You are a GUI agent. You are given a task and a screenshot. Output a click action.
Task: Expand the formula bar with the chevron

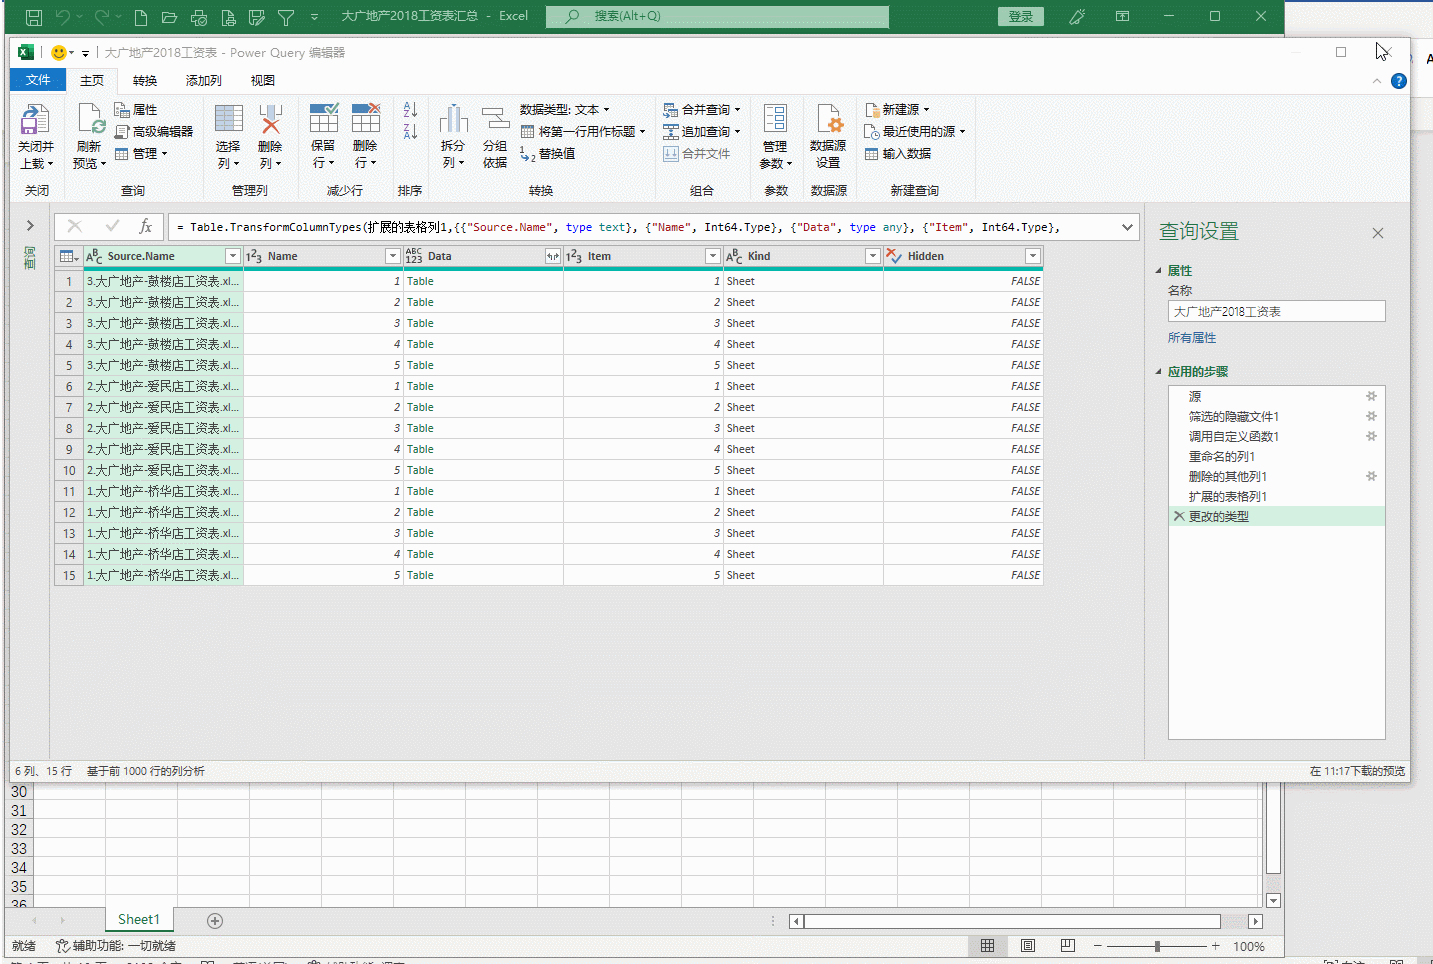1127,227
